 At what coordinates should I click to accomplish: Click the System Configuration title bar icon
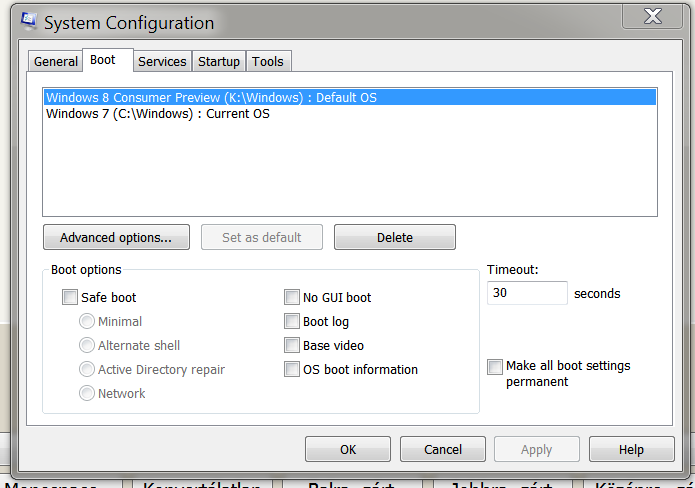click(29, 21)
